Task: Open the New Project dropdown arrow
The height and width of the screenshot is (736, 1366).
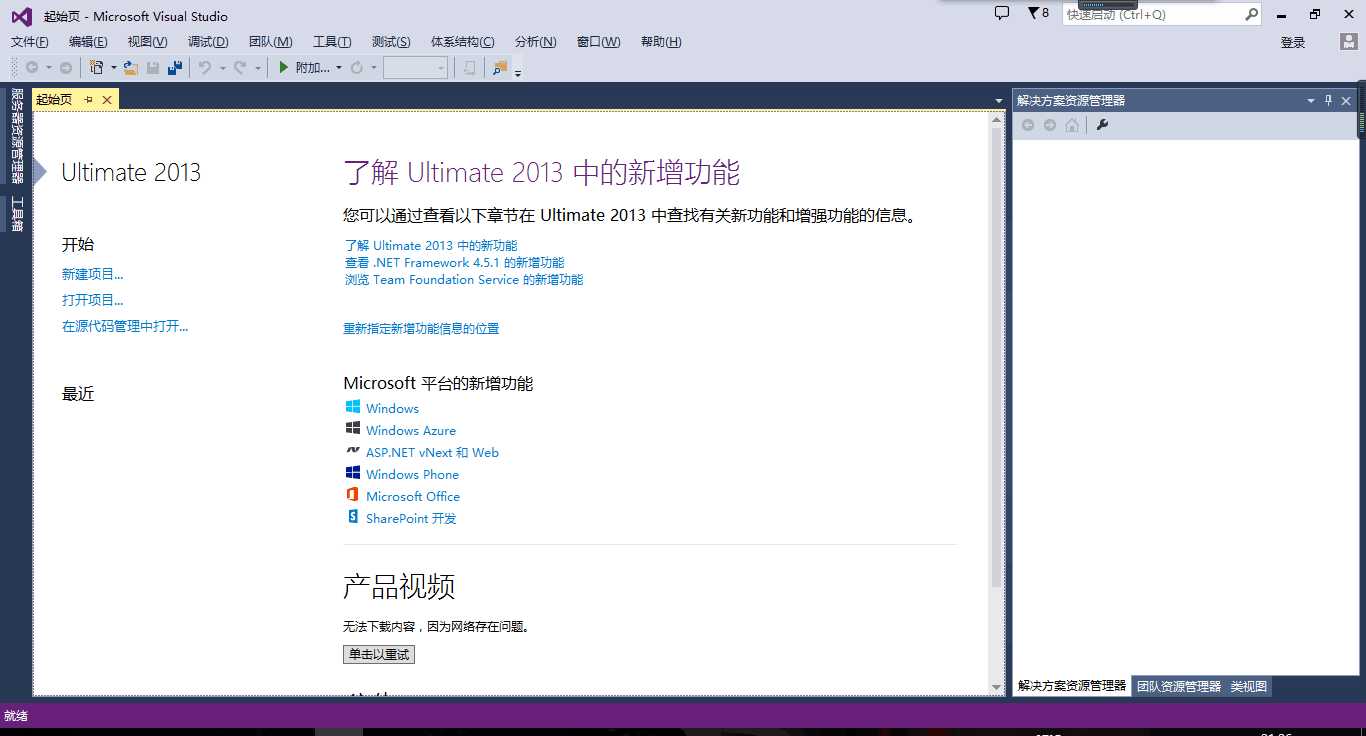Action: click(x=113, y=68)
